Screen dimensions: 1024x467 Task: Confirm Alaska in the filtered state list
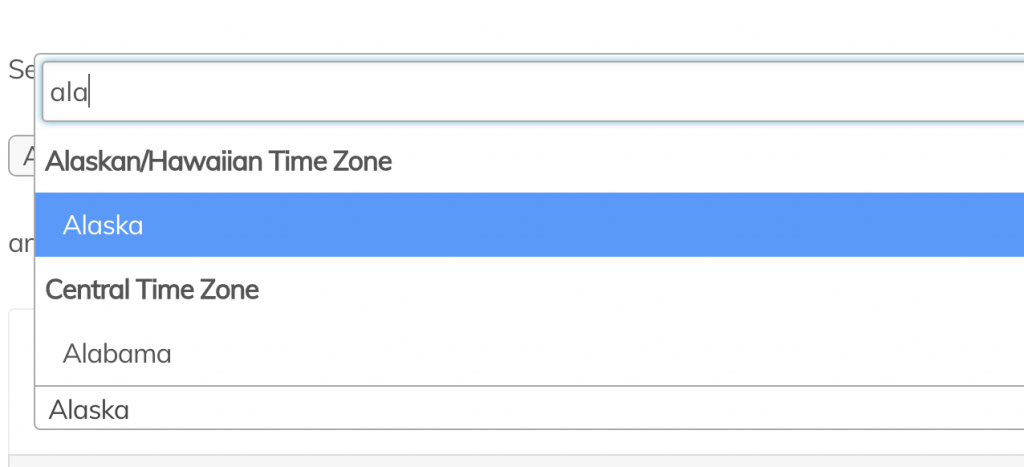click(x=103, y=226)
